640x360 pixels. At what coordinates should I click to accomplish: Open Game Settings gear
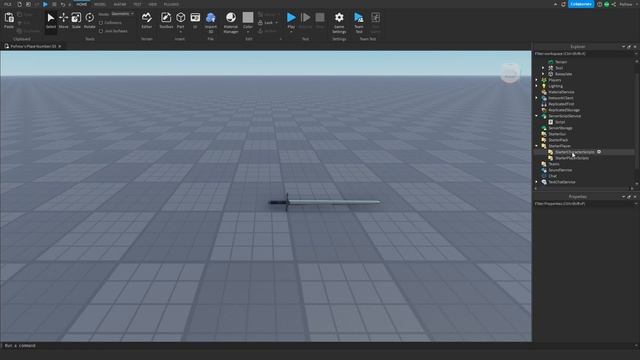point(339,22)
